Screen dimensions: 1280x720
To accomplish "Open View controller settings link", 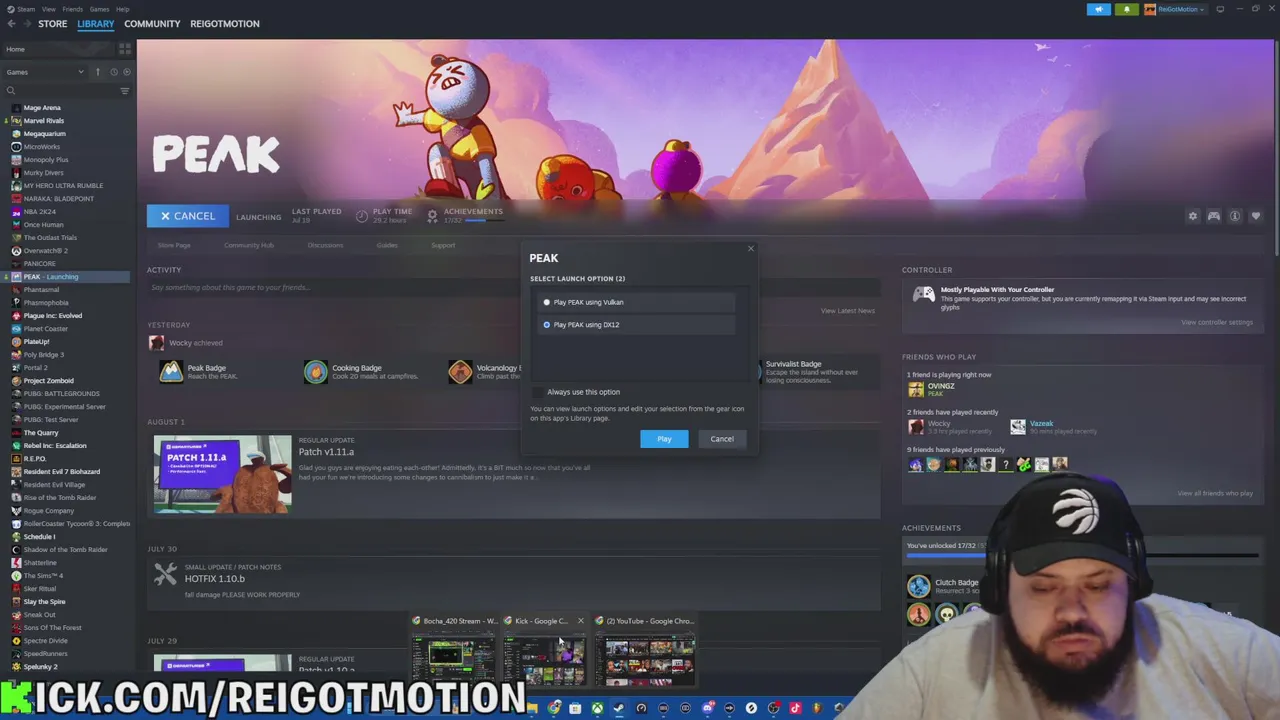I will point(1216,322).
